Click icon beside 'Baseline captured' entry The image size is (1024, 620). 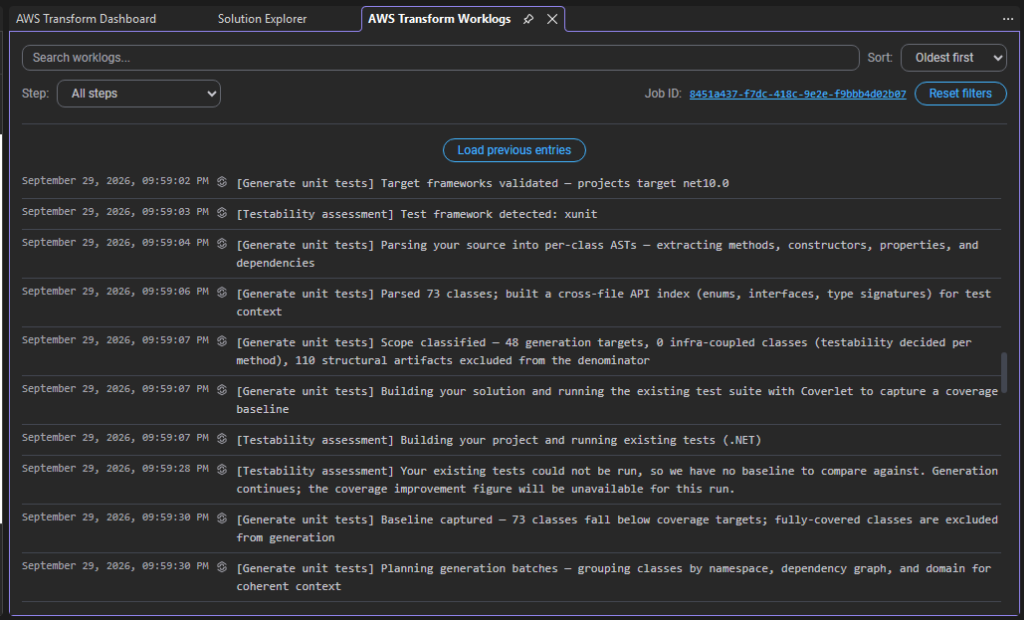[x=222, y=518]
